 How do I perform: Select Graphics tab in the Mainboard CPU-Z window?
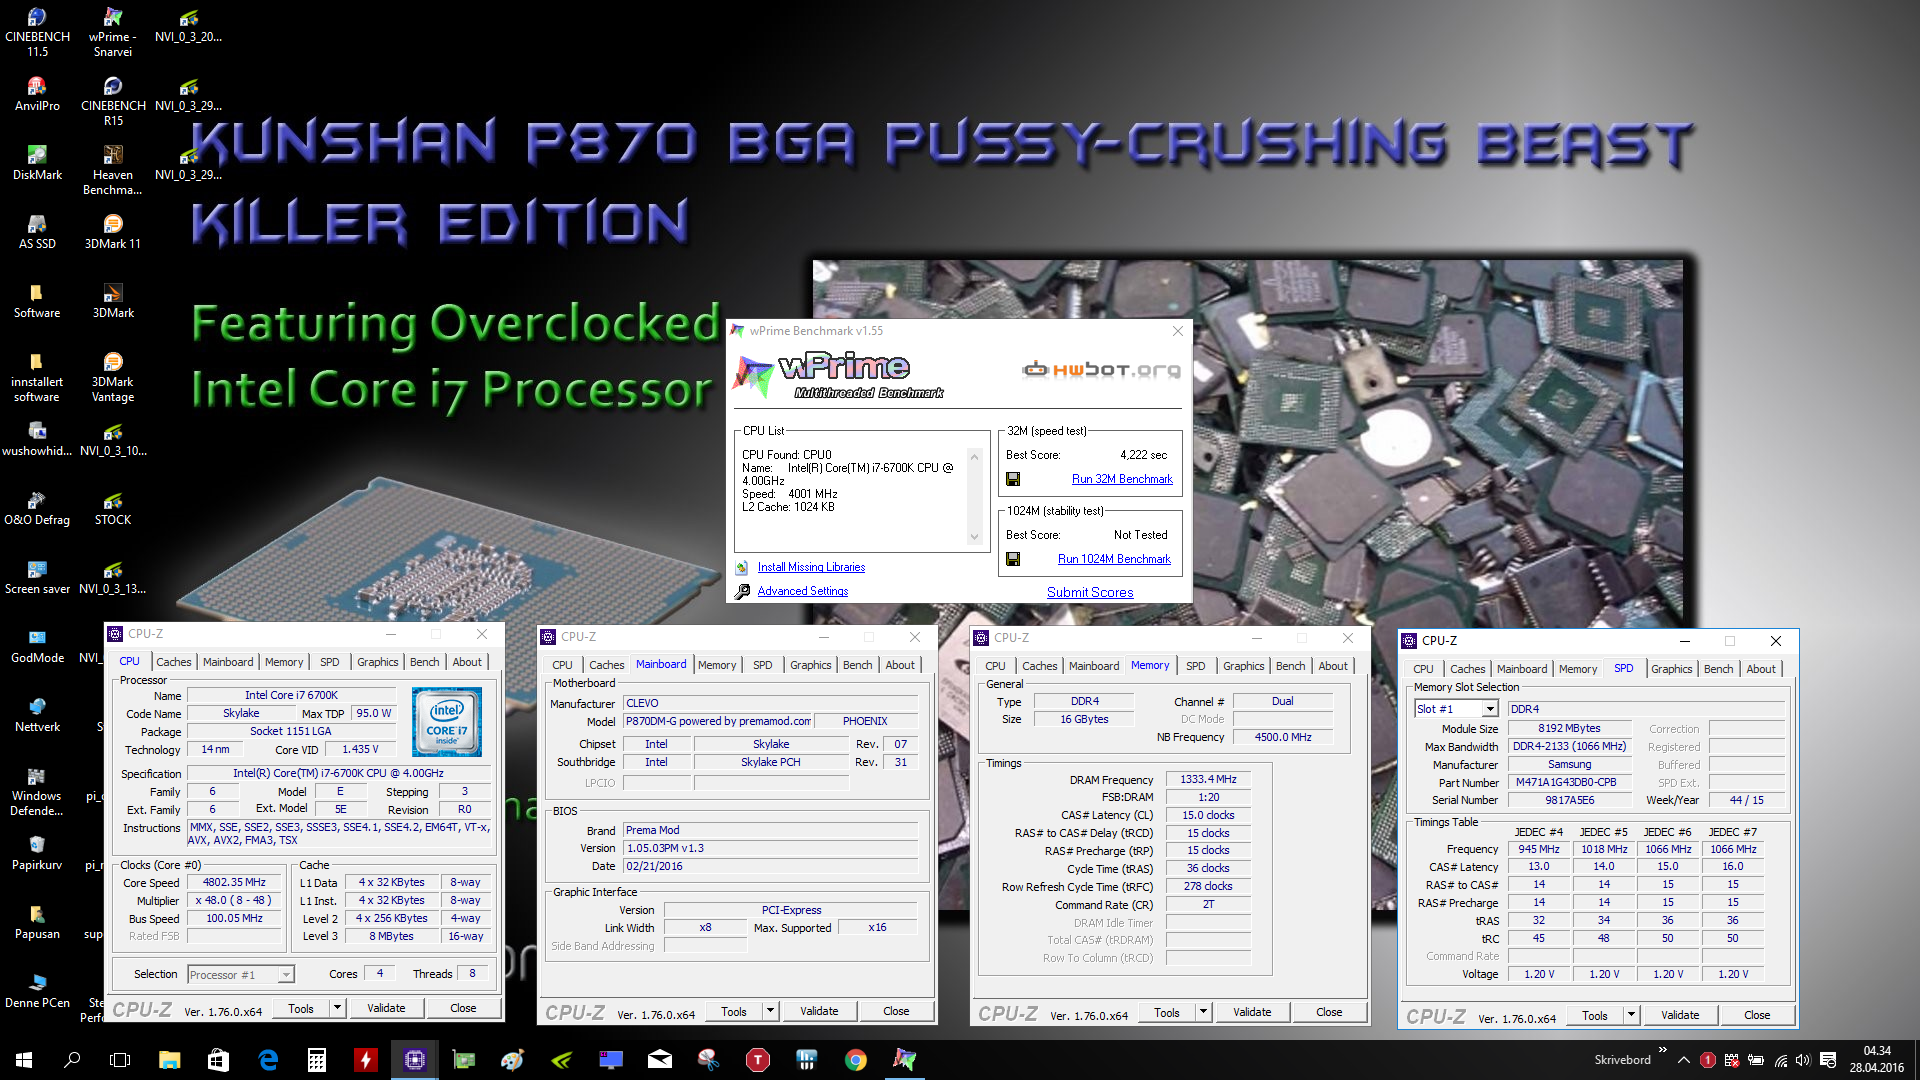810,665
